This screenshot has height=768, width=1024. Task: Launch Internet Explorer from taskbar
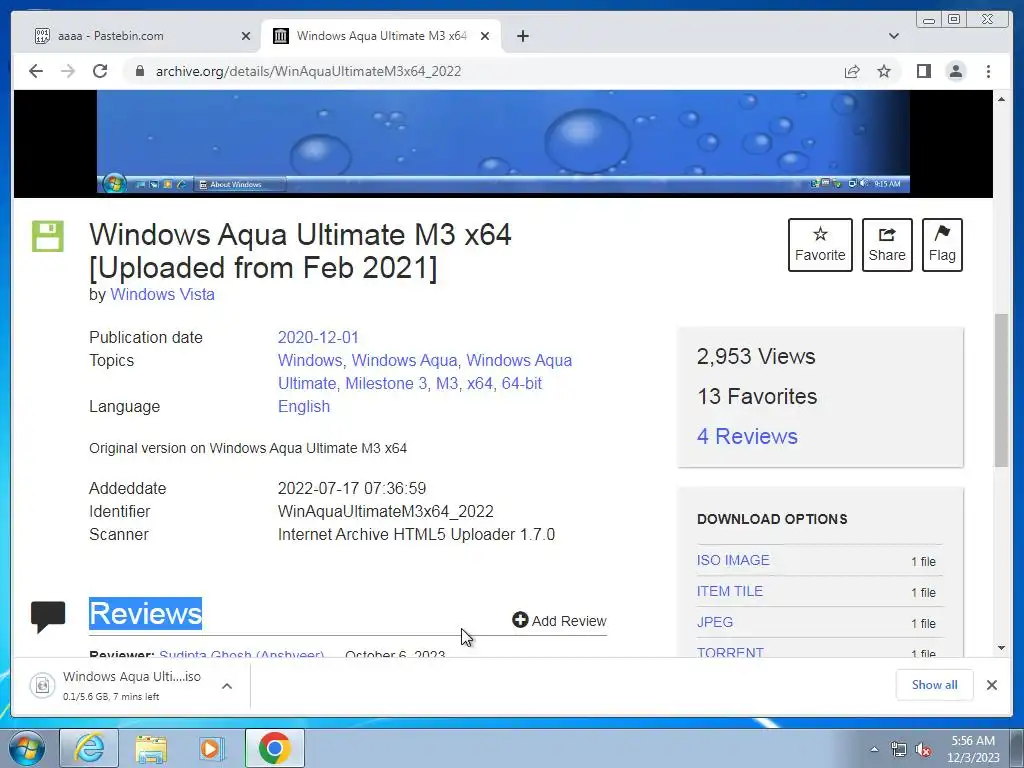(x=89, y=748)
